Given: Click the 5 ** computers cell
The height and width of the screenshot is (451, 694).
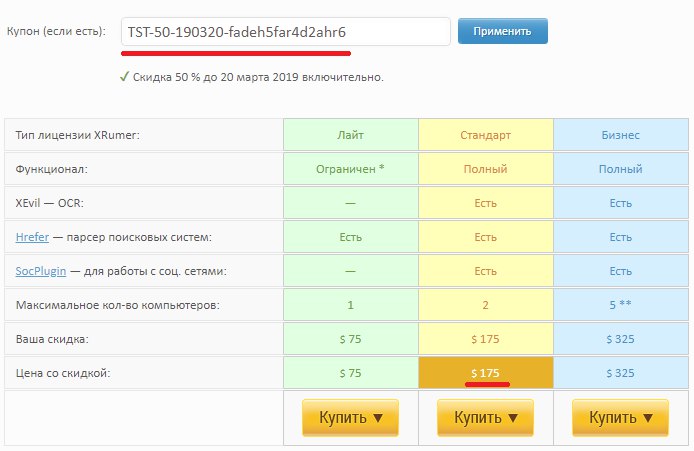Looking at the screenshot, I should click(621, 305).
